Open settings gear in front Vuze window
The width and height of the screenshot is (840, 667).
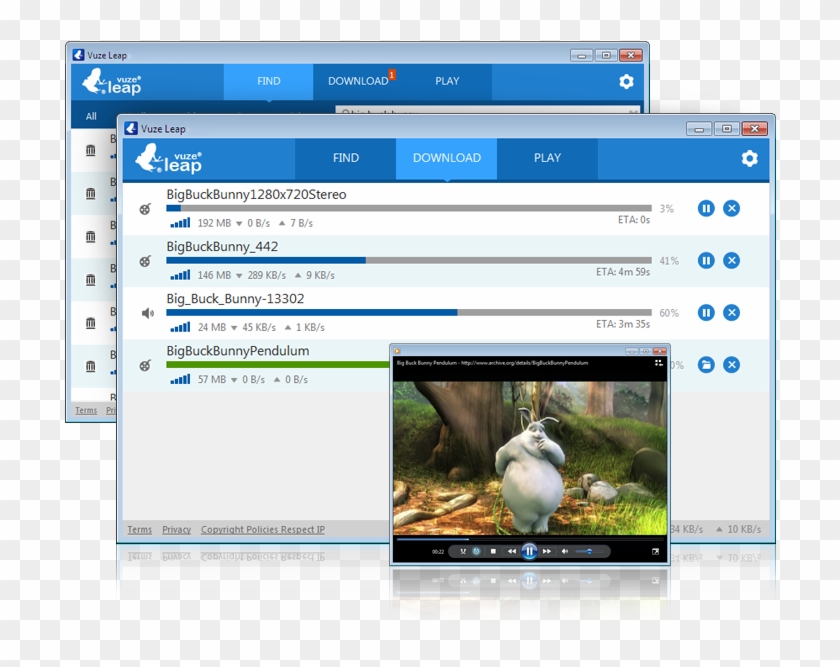(749, 158)
